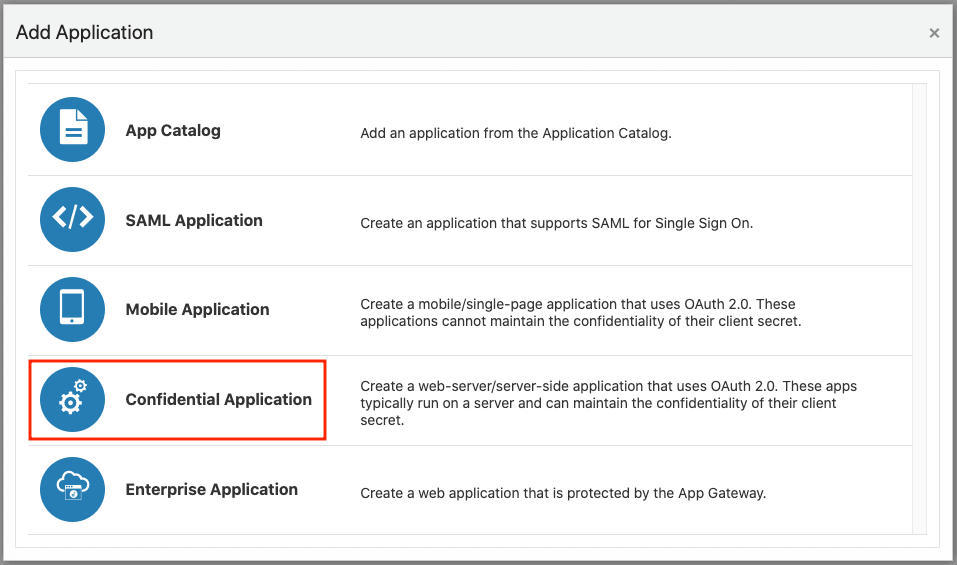957x565 pixels.
Task: Click the vertical scrollbar track of the list
Action: (x=919, y=309)
